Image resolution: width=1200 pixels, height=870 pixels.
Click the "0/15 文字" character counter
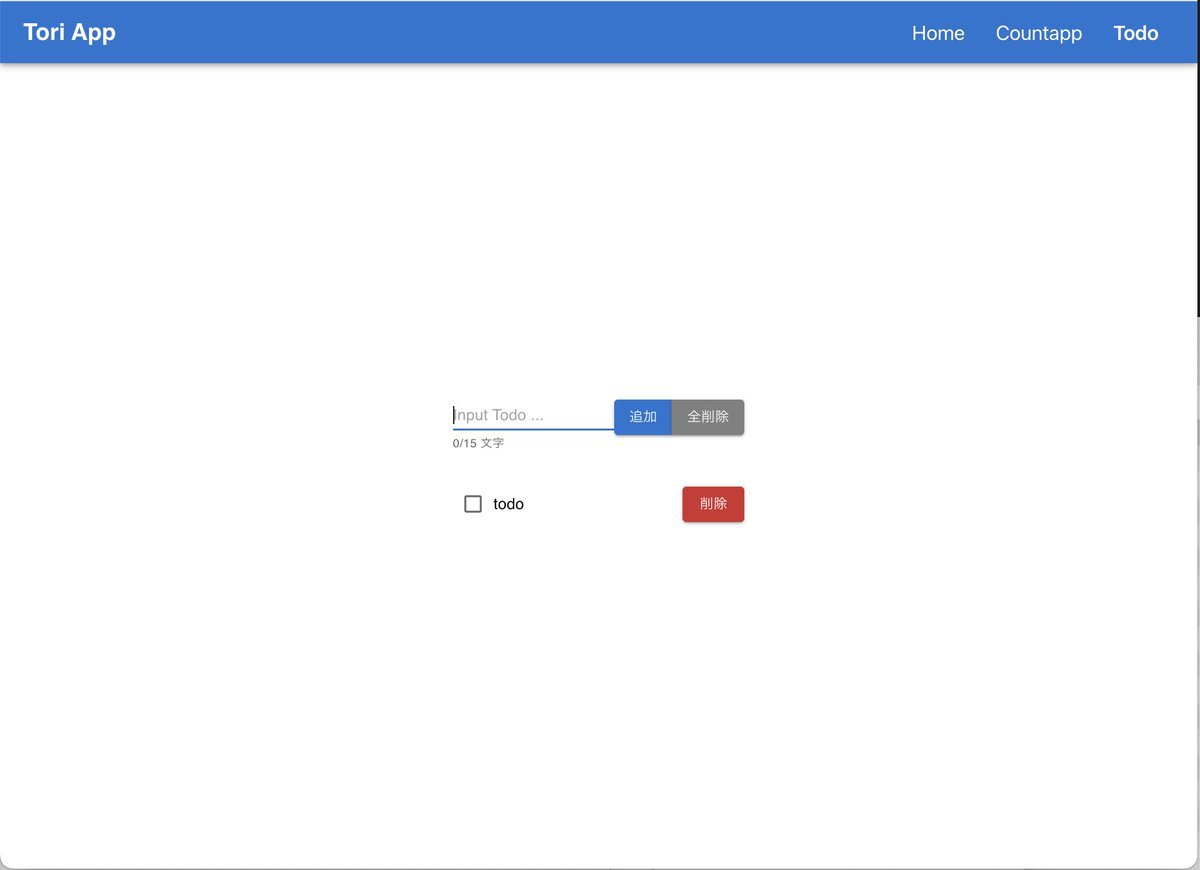tap(478, 443)
